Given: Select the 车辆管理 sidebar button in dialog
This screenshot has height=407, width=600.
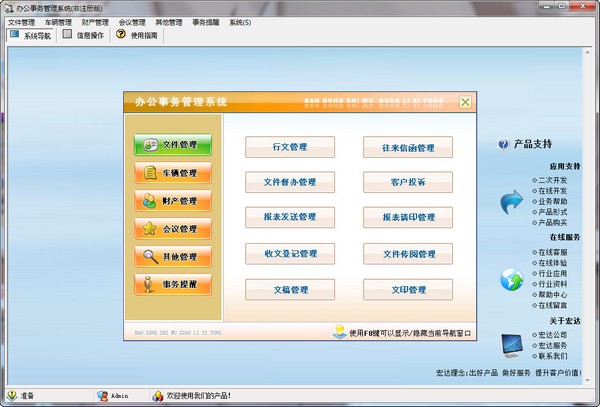Looking at the screenshot, I should pyautogui.click(x=173, y=173).
